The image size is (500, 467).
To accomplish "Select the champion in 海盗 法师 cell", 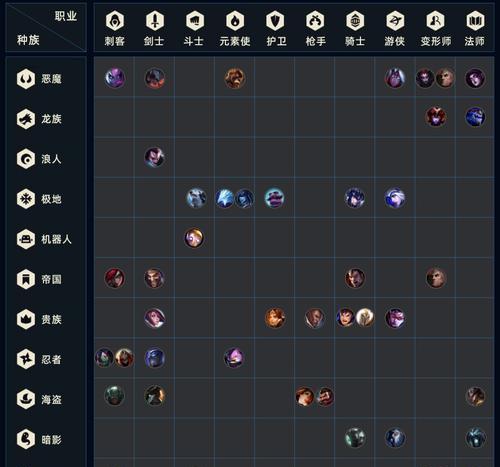I will click(x=476, y=396).
